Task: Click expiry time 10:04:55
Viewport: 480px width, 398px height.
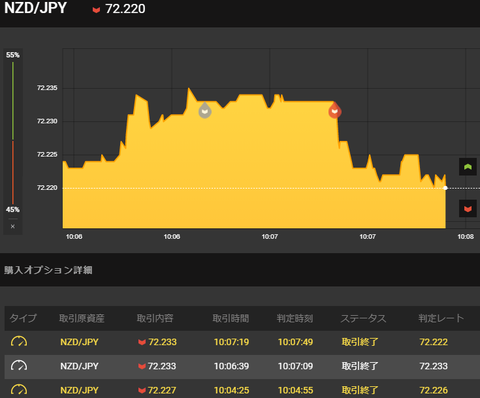Action: 295,390
